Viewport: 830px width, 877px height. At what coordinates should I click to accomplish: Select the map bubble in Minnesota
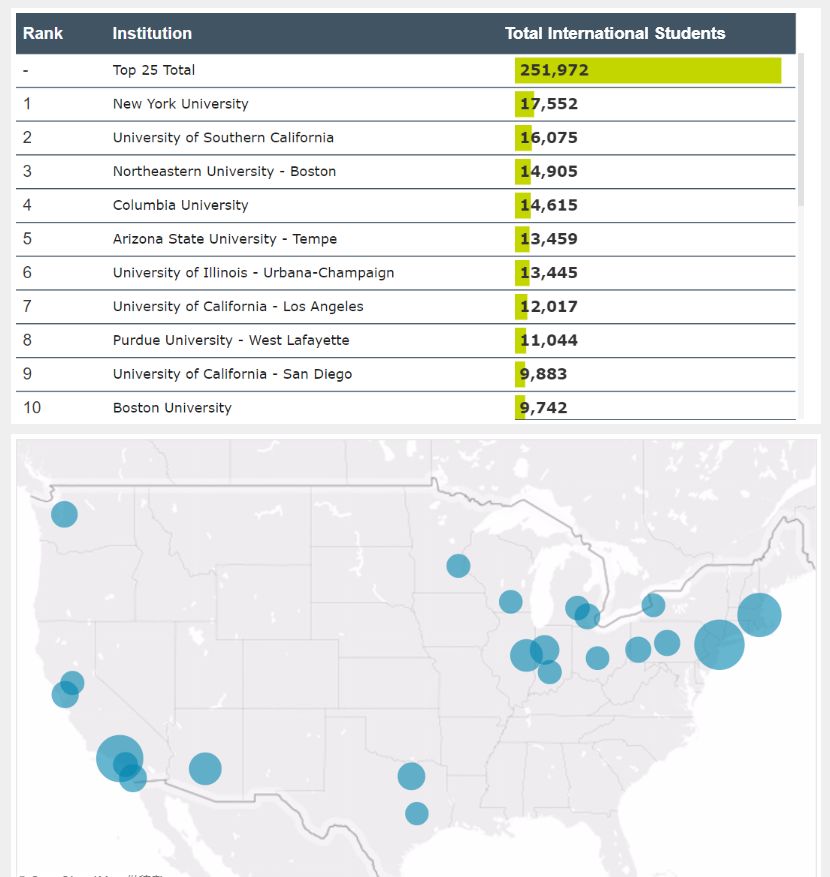tap(458, 566)
